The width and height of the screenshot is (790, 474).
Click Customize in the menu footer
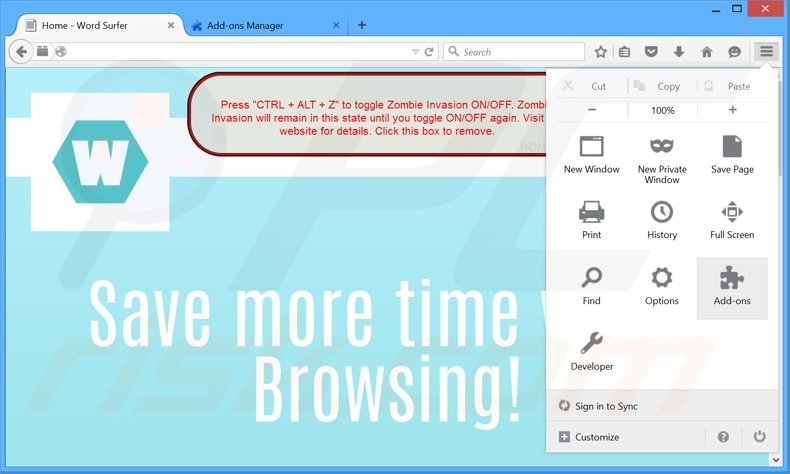(x=596, y=437)
